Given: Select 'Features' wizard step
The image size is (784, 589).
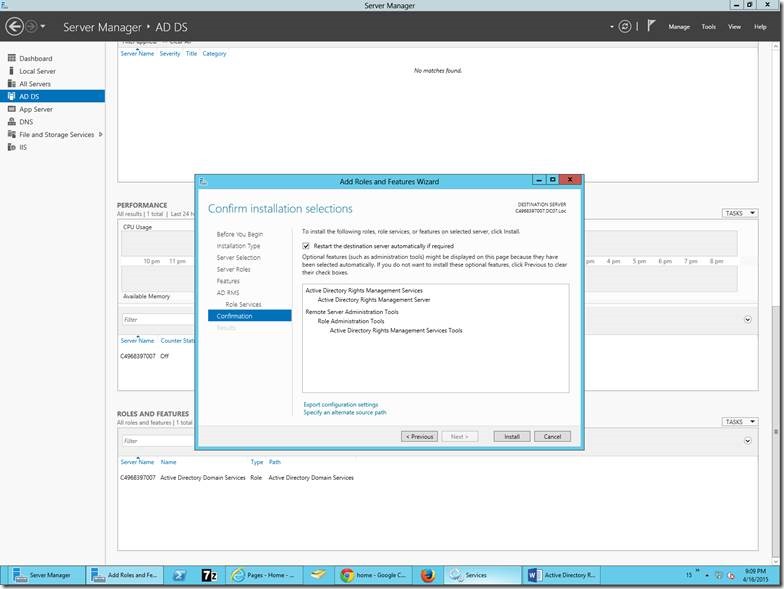Looking at the screenshot, I should 228,281.
